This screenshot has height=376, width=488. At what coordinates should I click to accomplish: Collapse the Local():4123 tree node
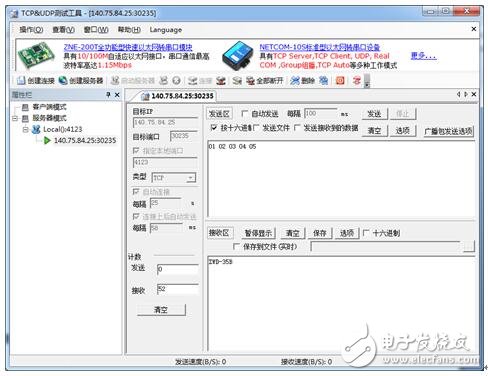(25, 129)
